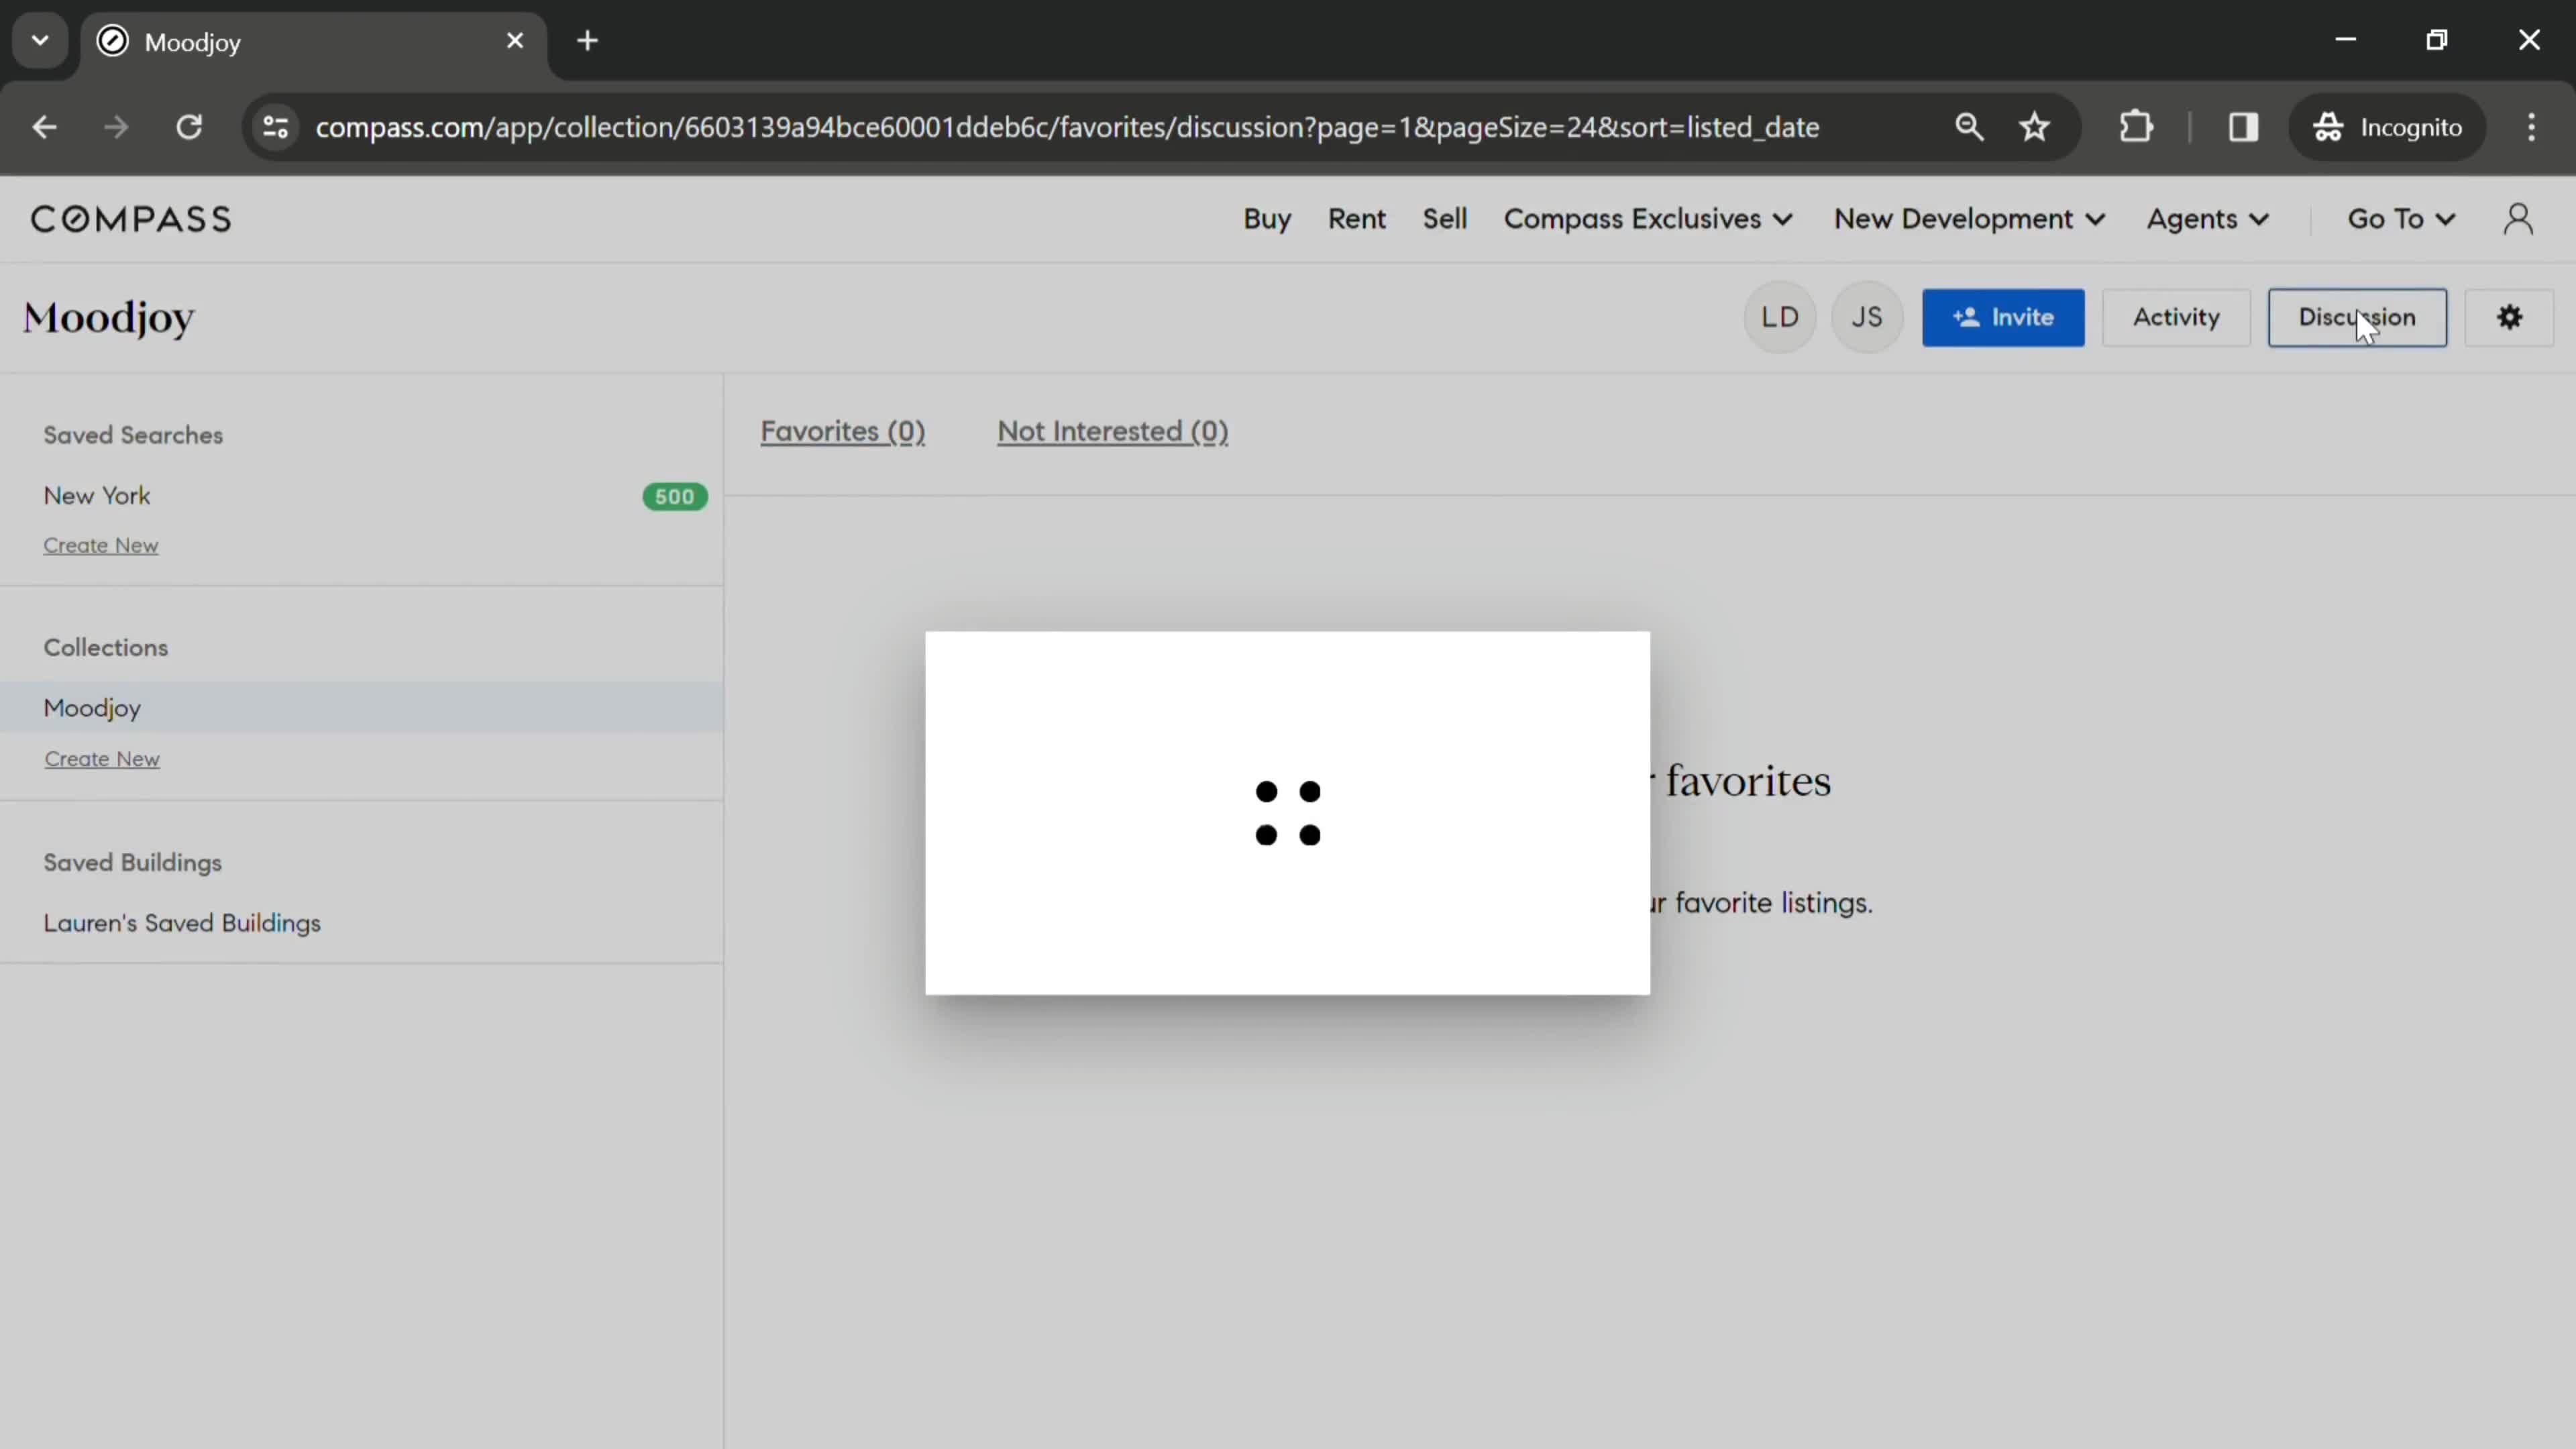Viewport: 2576px width, 1449px height.
Task: Click the Moodjoy collection link
Action: (92, 706)
